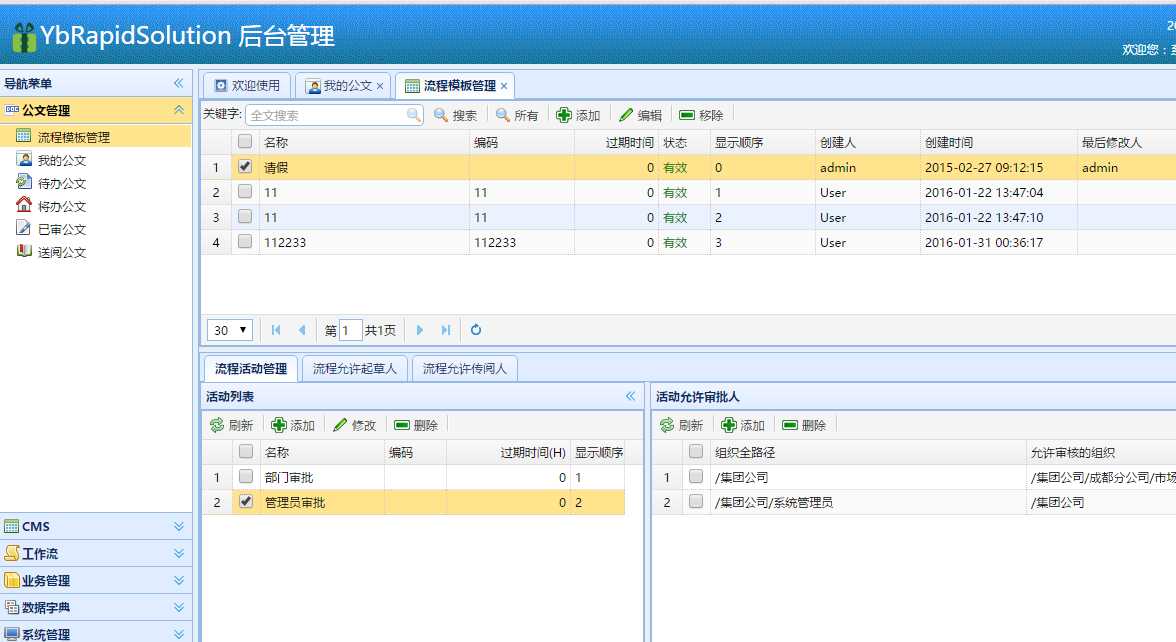Image resolution: width=1176 pixels, height=642 pixels.
Task: Check the /集团公司/系统管理员 row checkbox
Action: [695, 502]
